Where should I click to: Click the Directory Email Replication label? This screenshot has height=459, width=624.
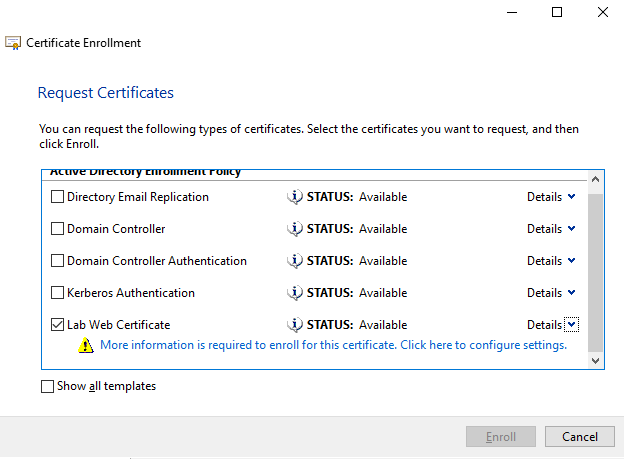[x=138, y=197]
